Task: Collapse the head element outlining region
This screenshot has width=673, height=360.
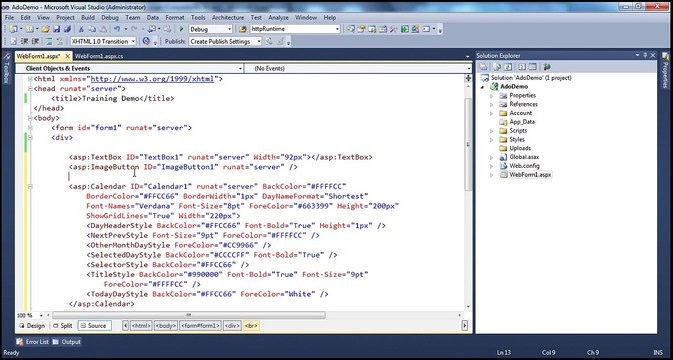Action: pyautogui.click(x=30, y=89)
